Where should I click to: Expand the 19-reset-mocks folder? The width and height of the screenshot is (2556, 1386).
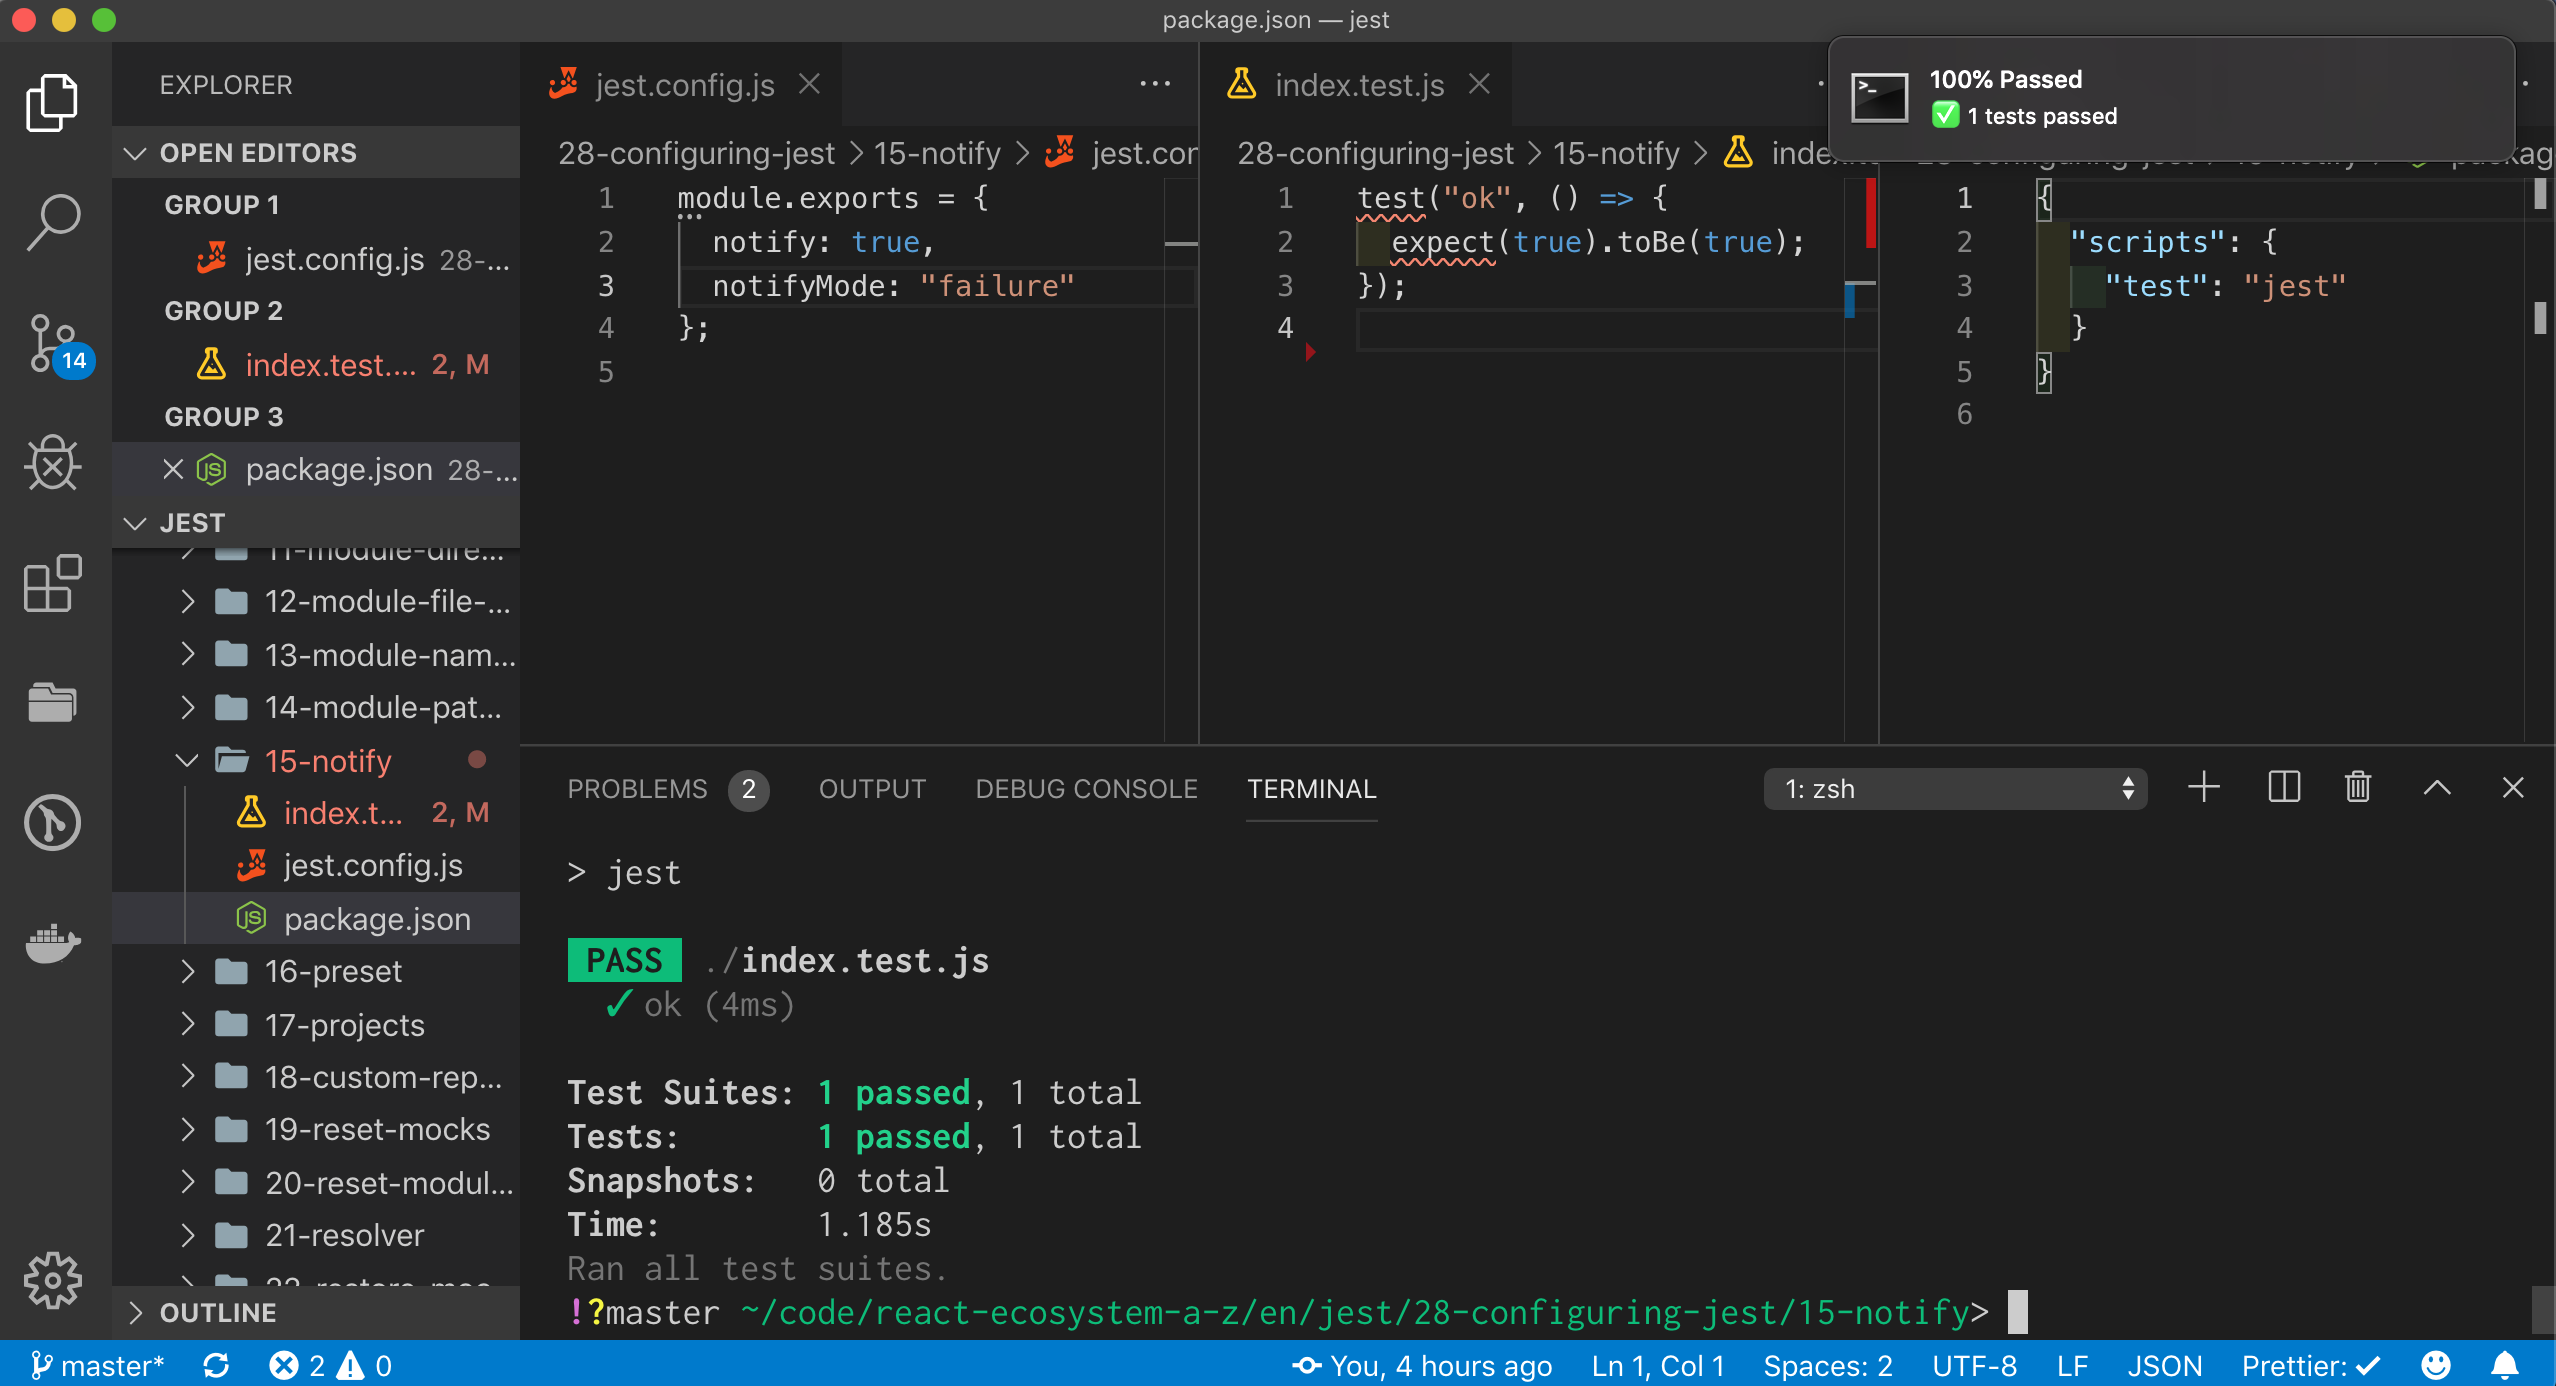(x=316, y=1129)
